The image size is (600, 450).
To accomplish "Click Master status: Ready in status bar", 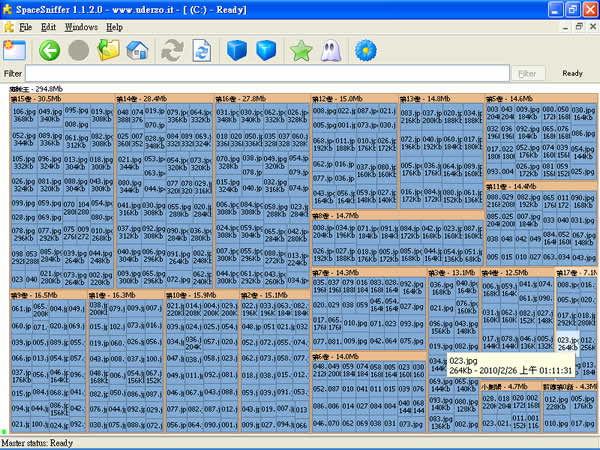I will coord(37,443).
